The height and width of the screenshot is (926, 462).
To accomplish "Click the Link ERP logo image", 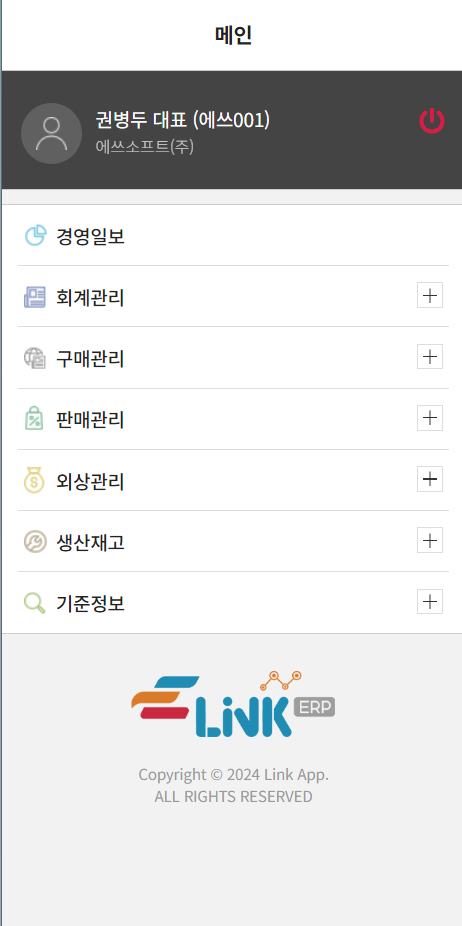I will pos(233,704).
